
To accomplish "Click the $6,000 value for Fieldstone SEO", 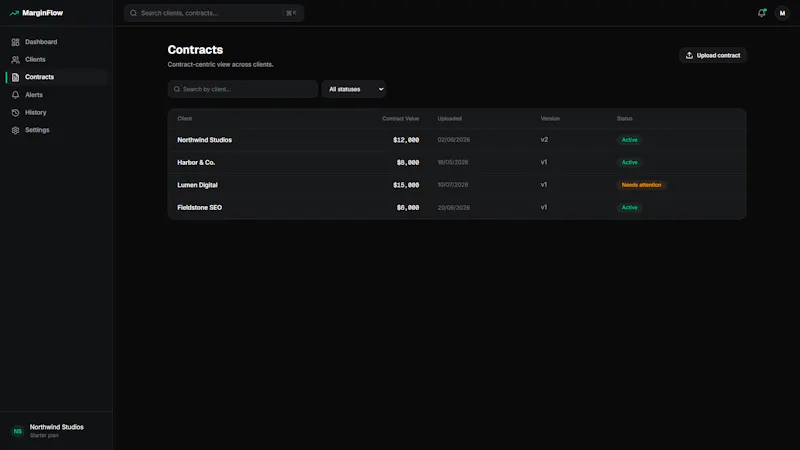I will pyautogui.click(x=408, y=208).
